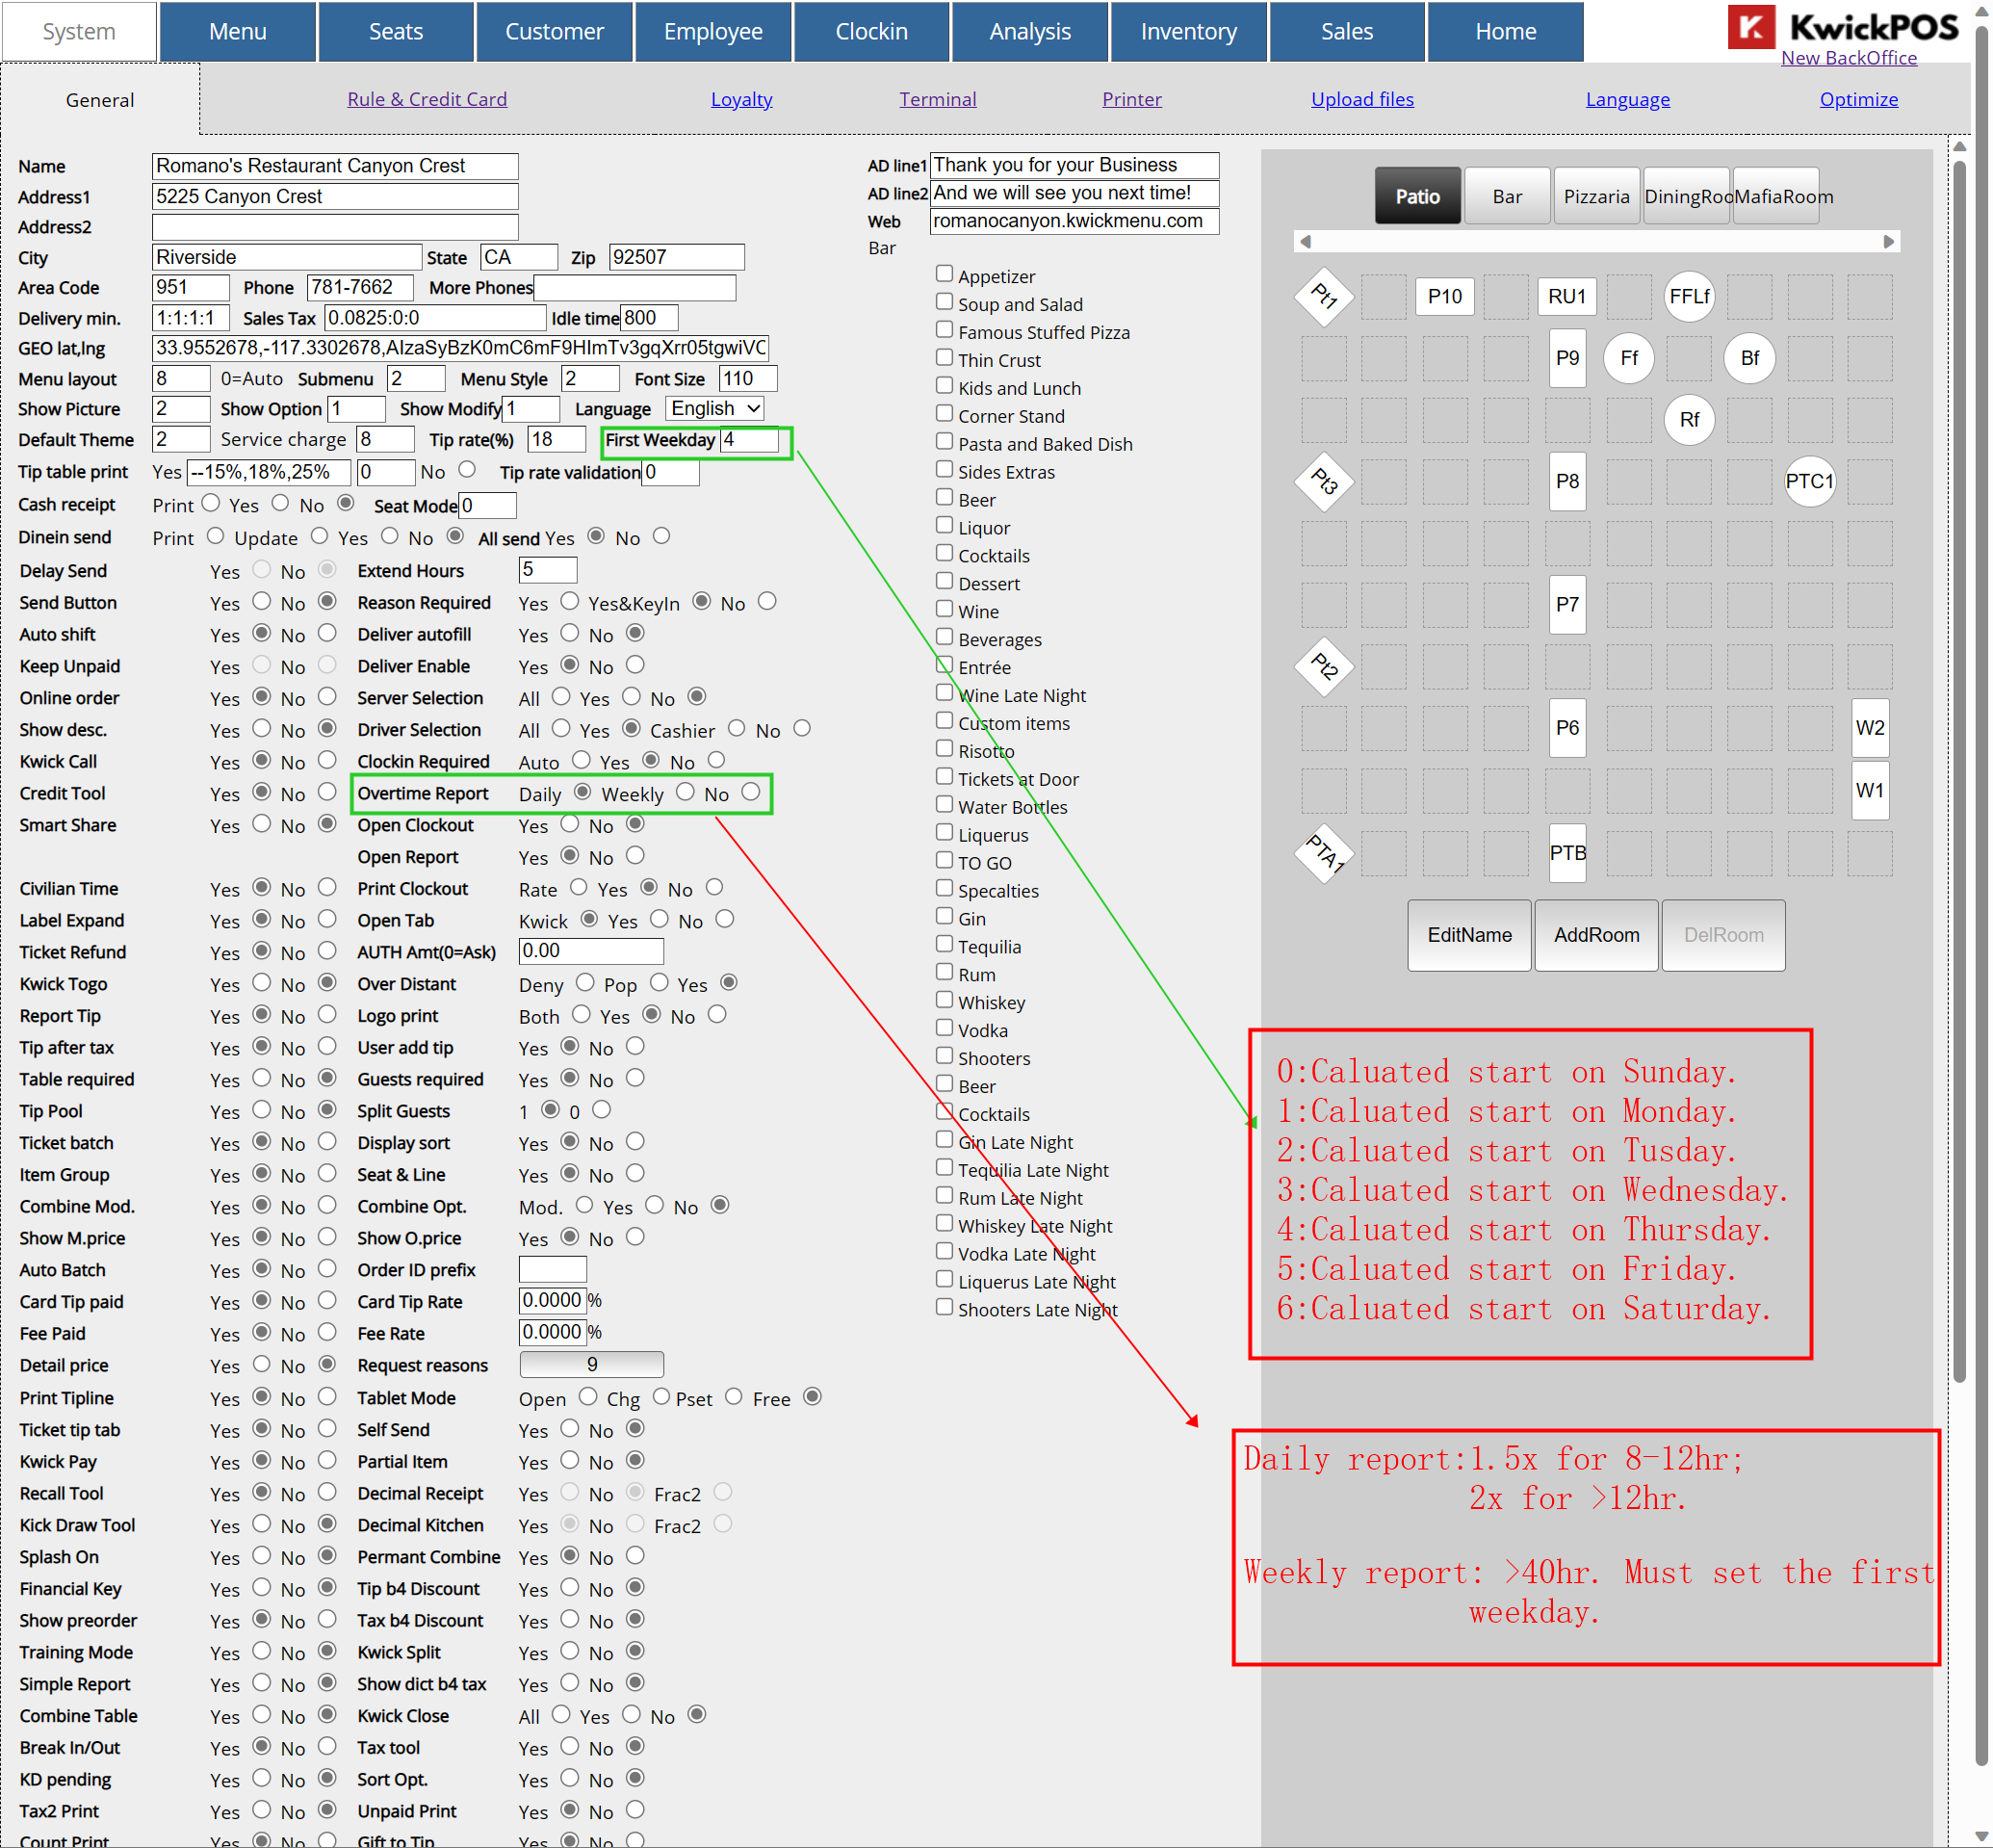This screenshot has width=1993, height=1848.
Task: Select round table Ff
Action: point(1628,358)
